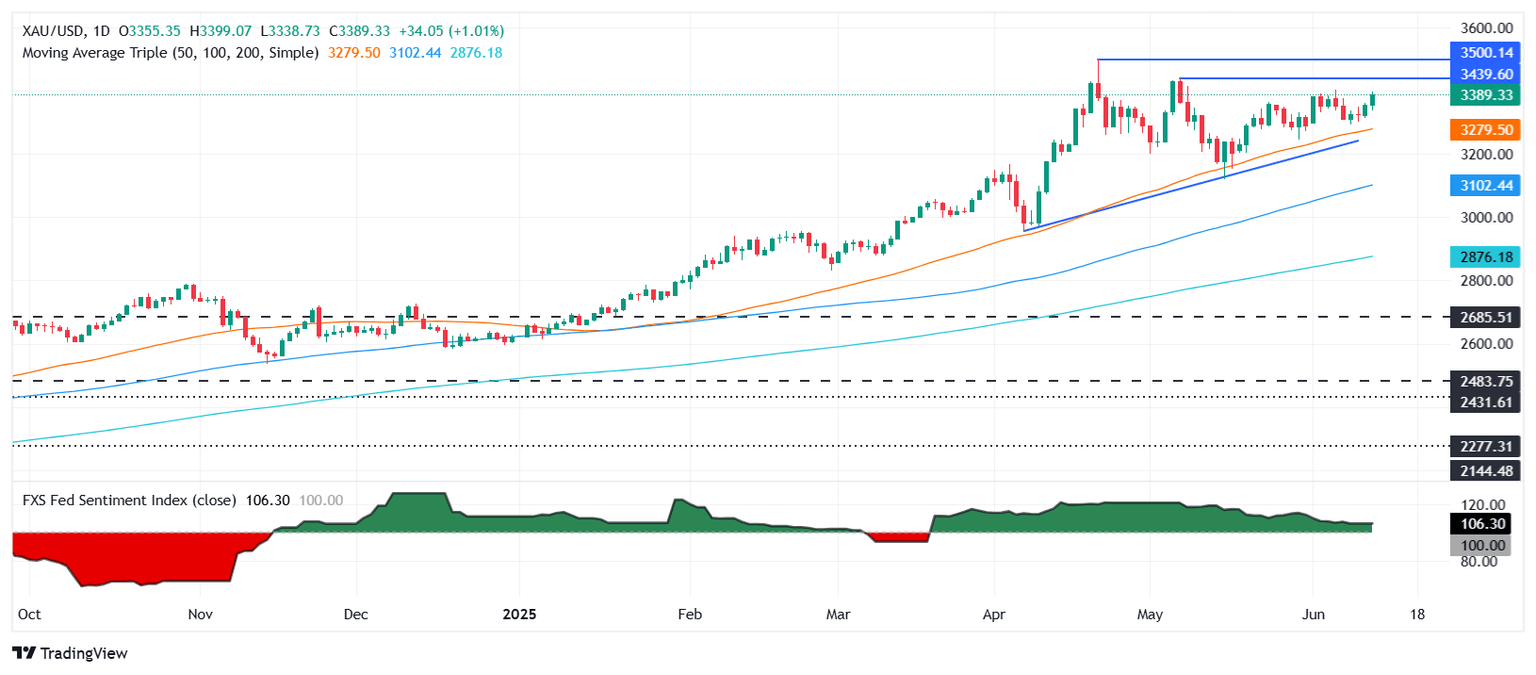Click the 2144.48 price level label
The width and height of the screenshot is (1536, 675).
click(1484, 468)
